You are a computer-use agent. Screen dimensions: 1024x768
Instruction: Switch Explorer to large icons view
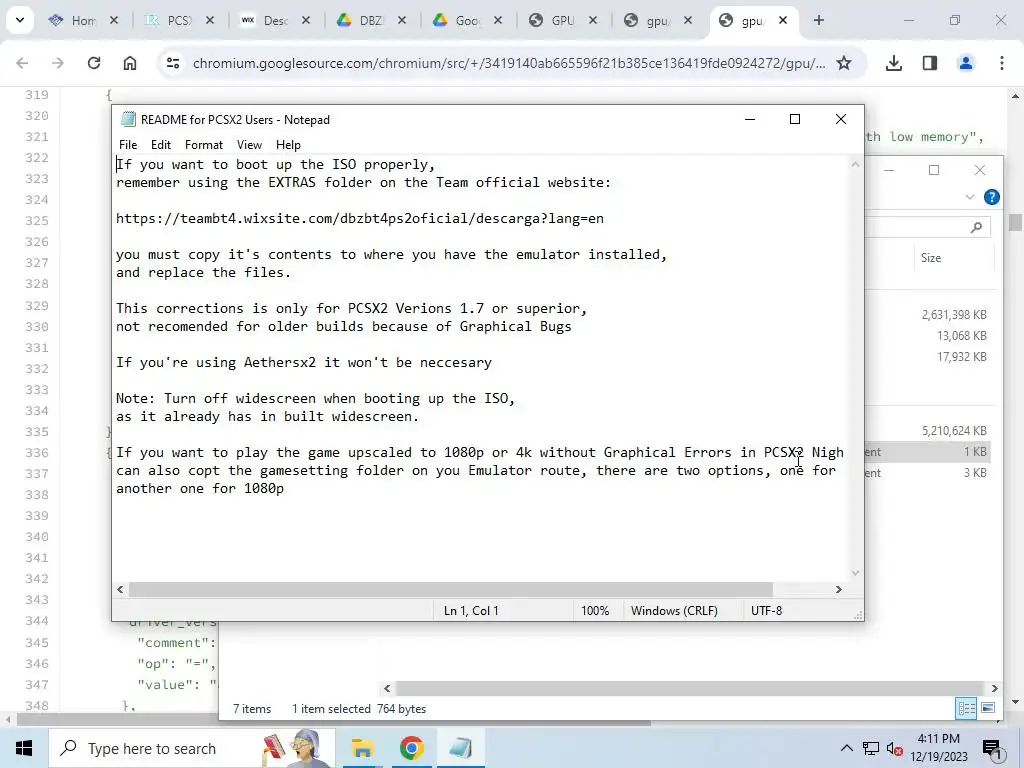(x=987, y=708)
